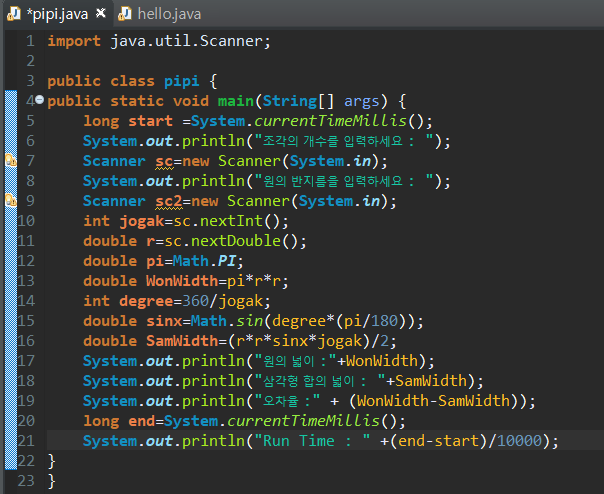Screen dimensions: 604x494
Task: Click currentTimeMillis on line 5
Action: pos(330,121)
